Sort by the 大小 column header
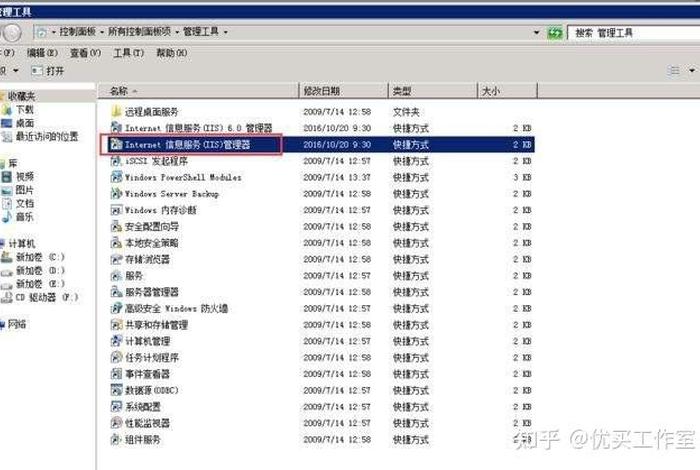 tap(507, 91)
